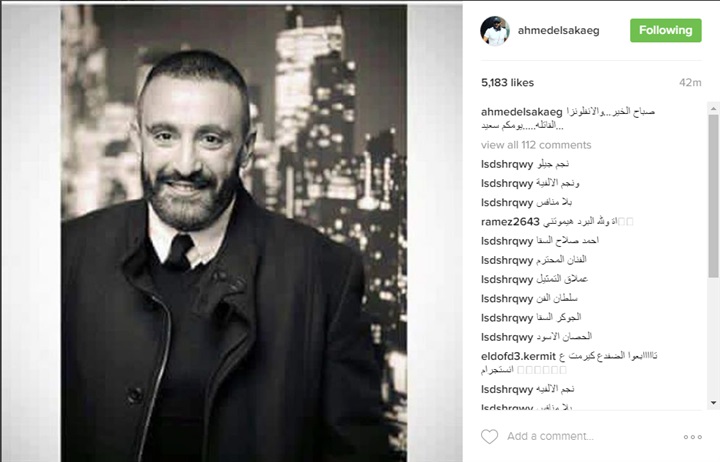
Task: Click the black and white portrait photo
Action: tap(234, 233)
